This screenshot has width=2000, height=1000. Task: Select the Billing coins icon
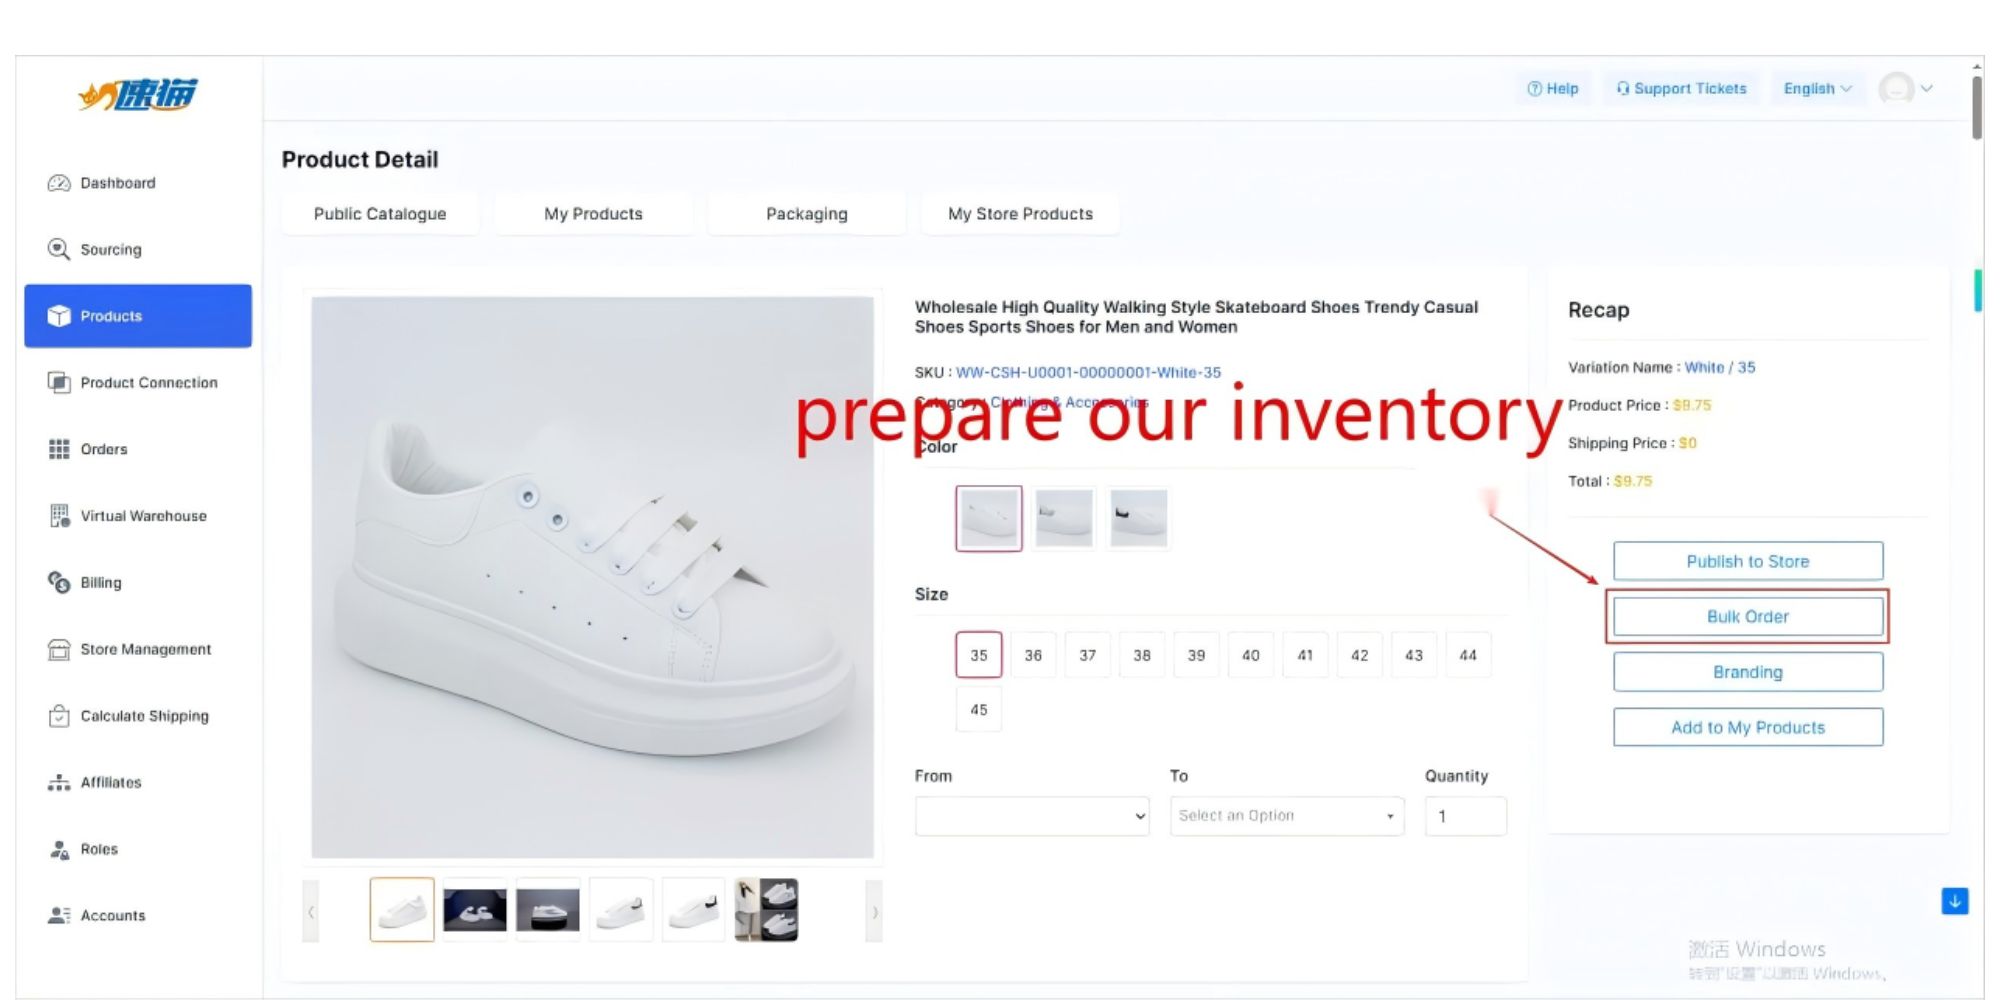(59, 582)
